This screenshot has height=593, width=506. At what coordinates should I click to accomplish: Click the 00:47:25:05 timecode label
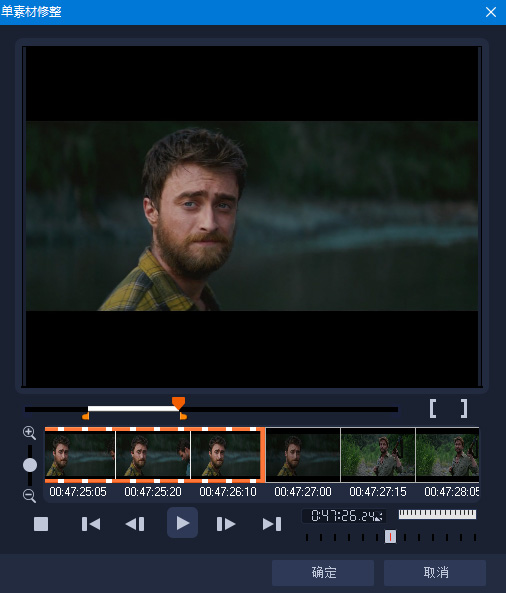pos(78,492)
